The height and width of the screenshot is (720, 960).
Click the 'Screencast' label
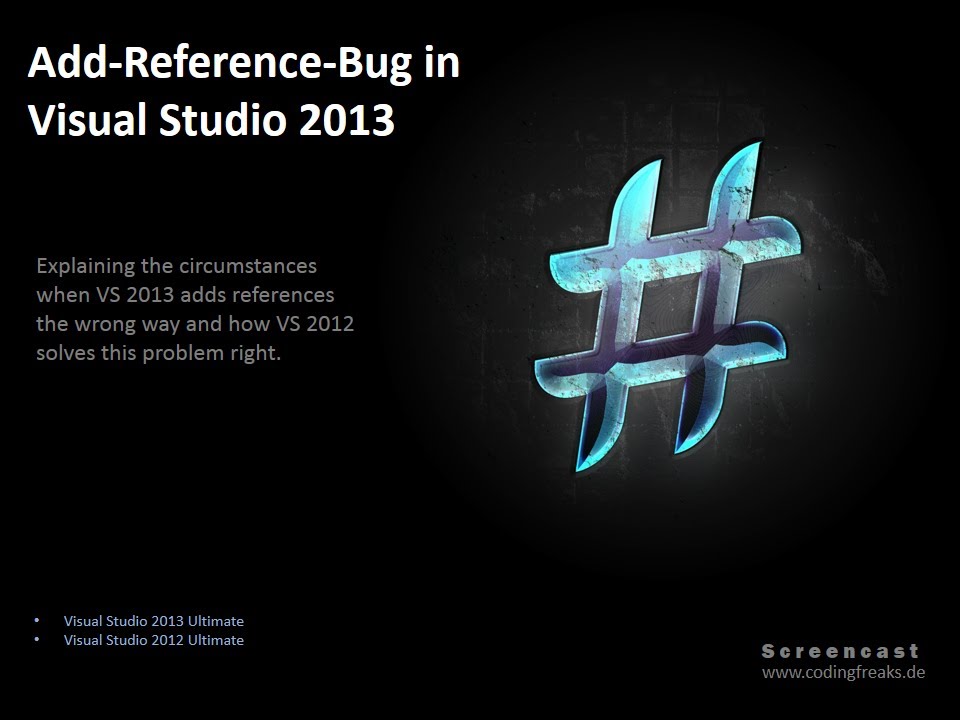pos(841,651)
